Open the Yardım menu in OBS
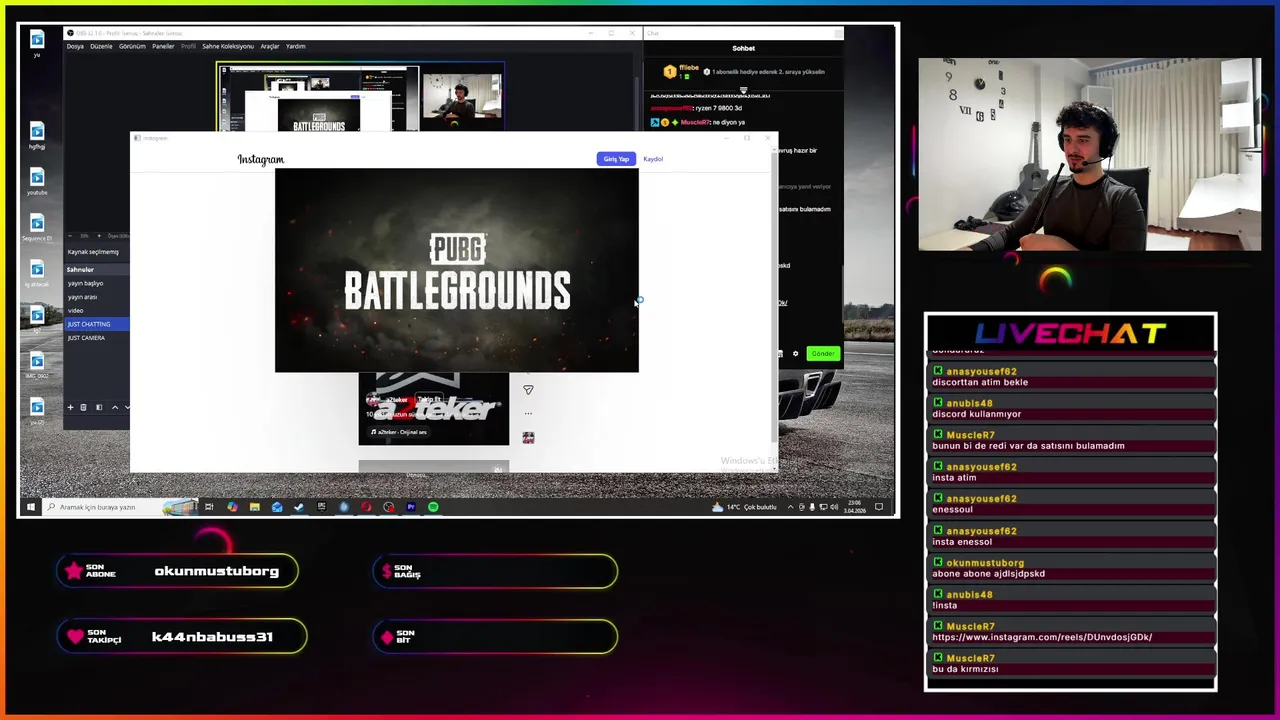Screen dimensions: 1280x720 [x=296, y=46]
